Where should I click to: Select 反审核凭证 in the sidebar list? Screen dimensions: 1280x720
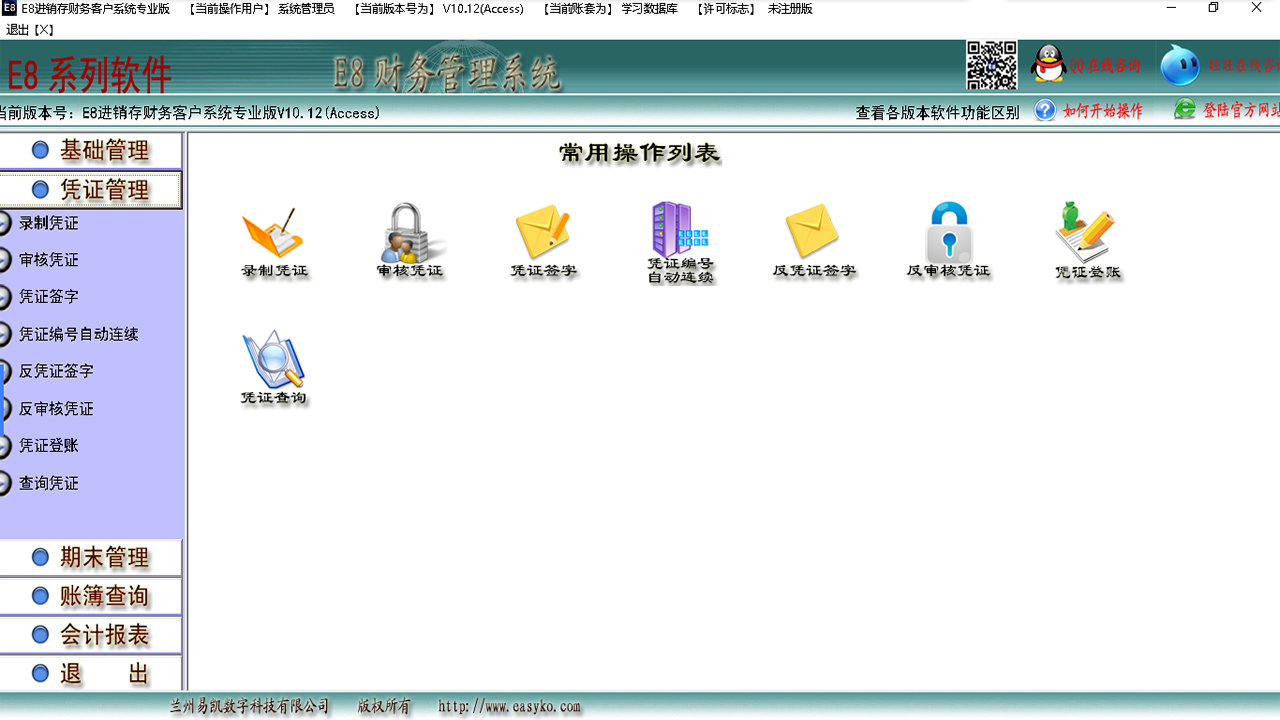[56, 408]
